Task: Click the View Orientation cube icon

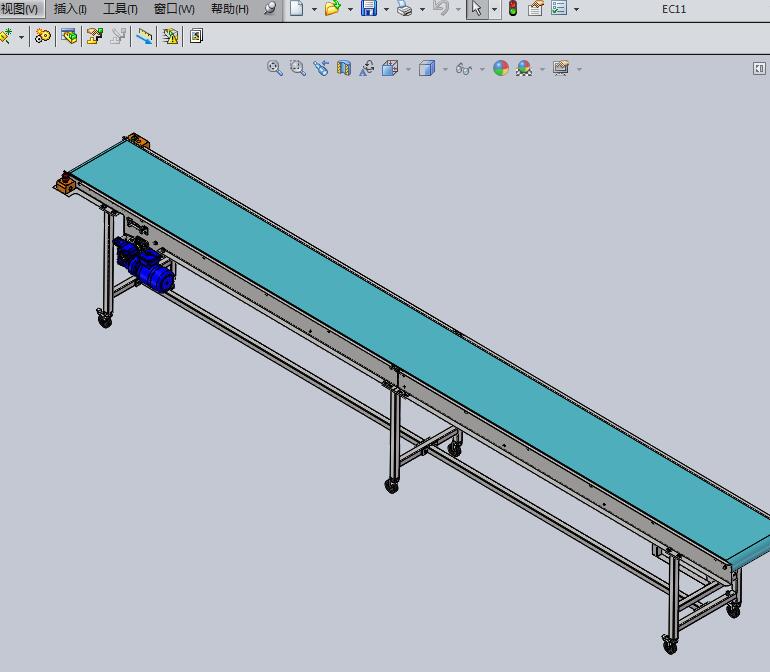Action: (x=390, y=68)
